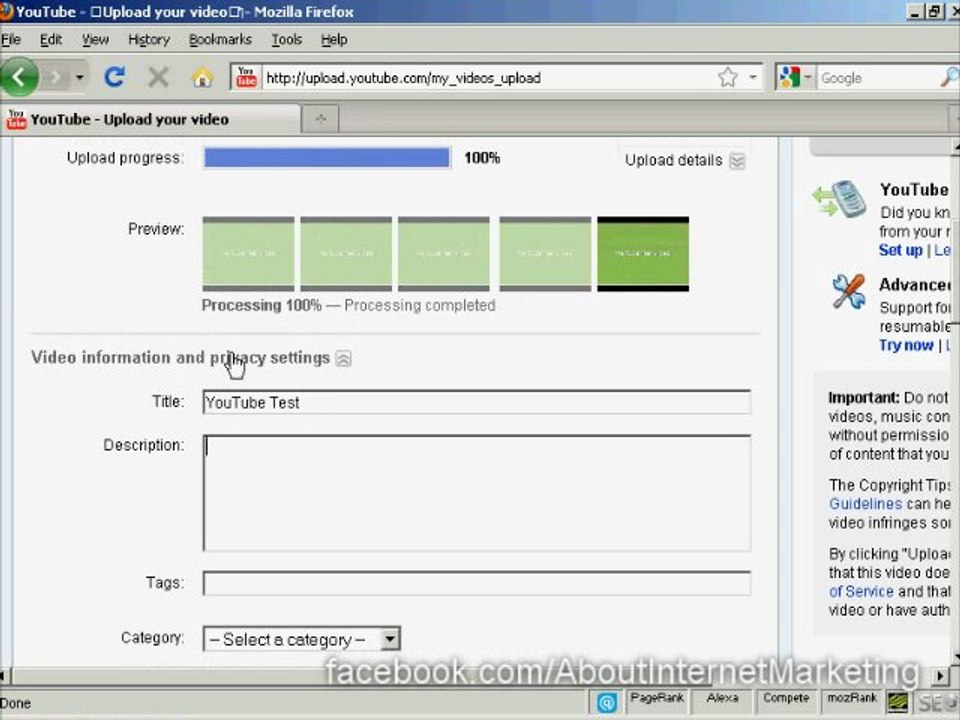The height and width of the screenshot is (720, 960).
Task: Click the Compete status bar item
Action: [786, 699]
